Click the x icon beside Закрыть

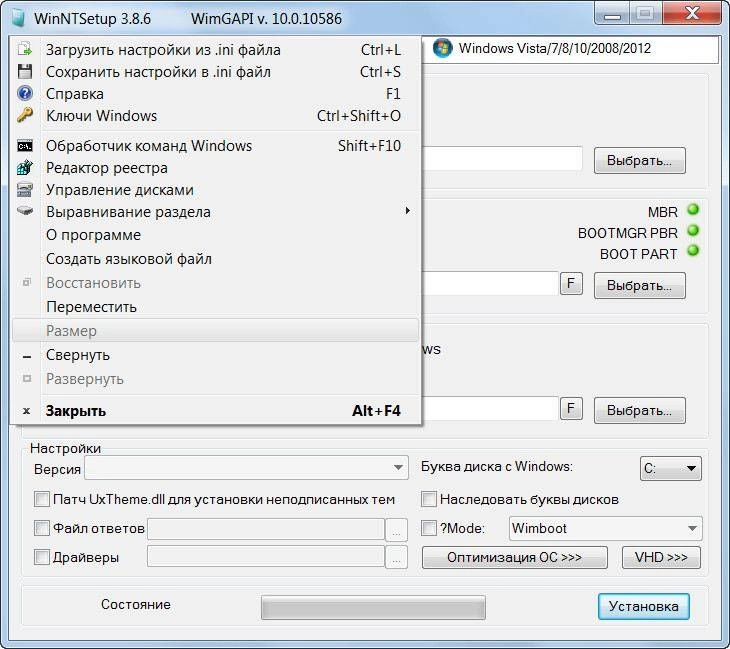[x=27, y=411]
